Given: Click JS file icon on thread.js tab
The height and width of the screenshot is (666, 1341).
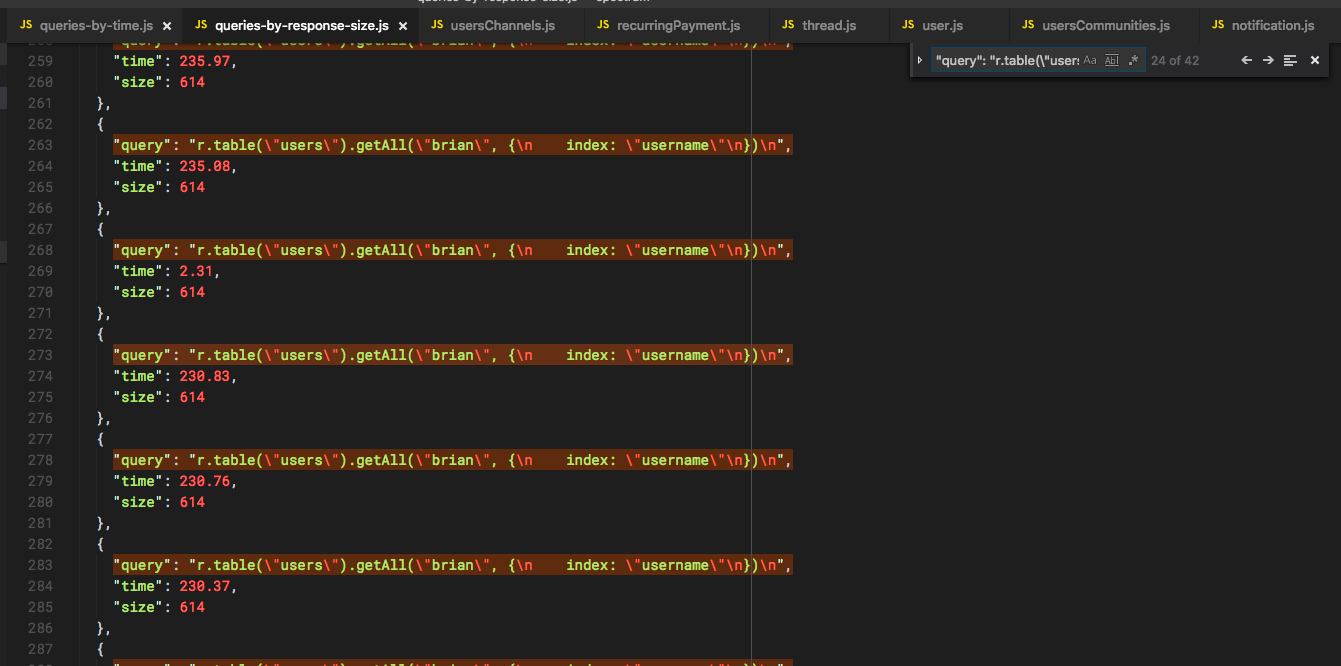Looking at the screenshot, I should click(x=788, y=25).
